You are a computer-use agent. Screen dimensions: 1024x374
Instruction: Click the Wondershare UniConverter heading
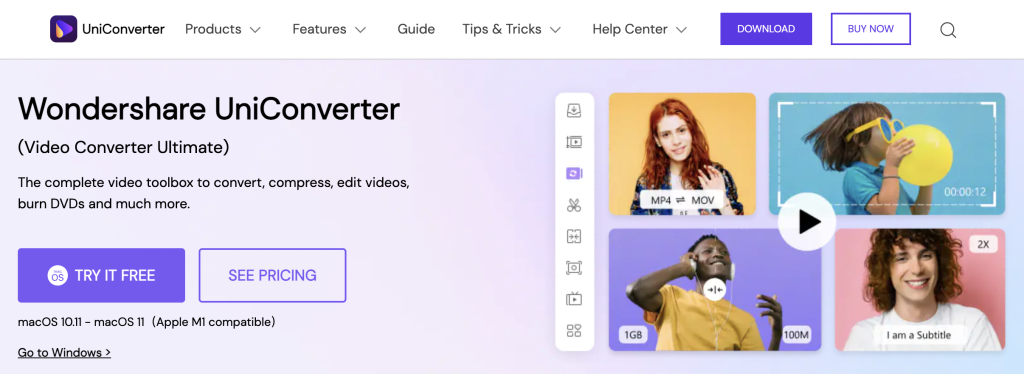tap(209, 108)
